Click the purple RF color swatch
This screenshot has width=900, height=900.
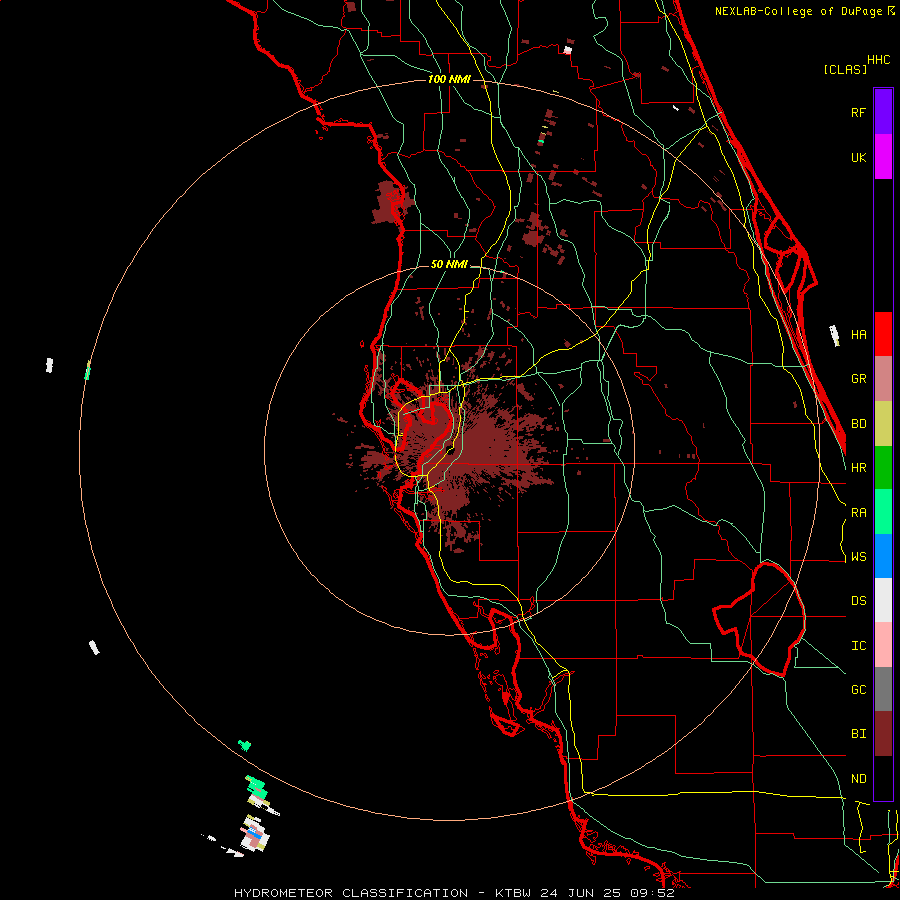pos(883,112)
